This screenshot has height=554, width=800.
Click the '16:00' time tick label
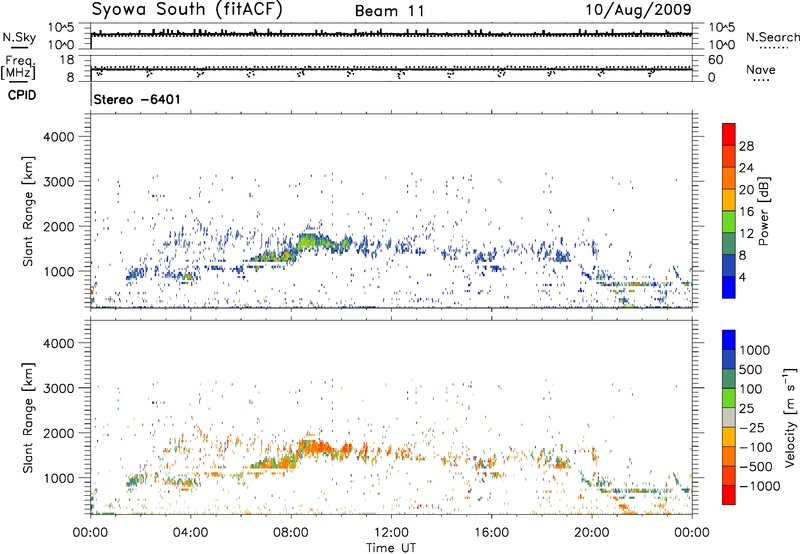click(x=491, y=533)
